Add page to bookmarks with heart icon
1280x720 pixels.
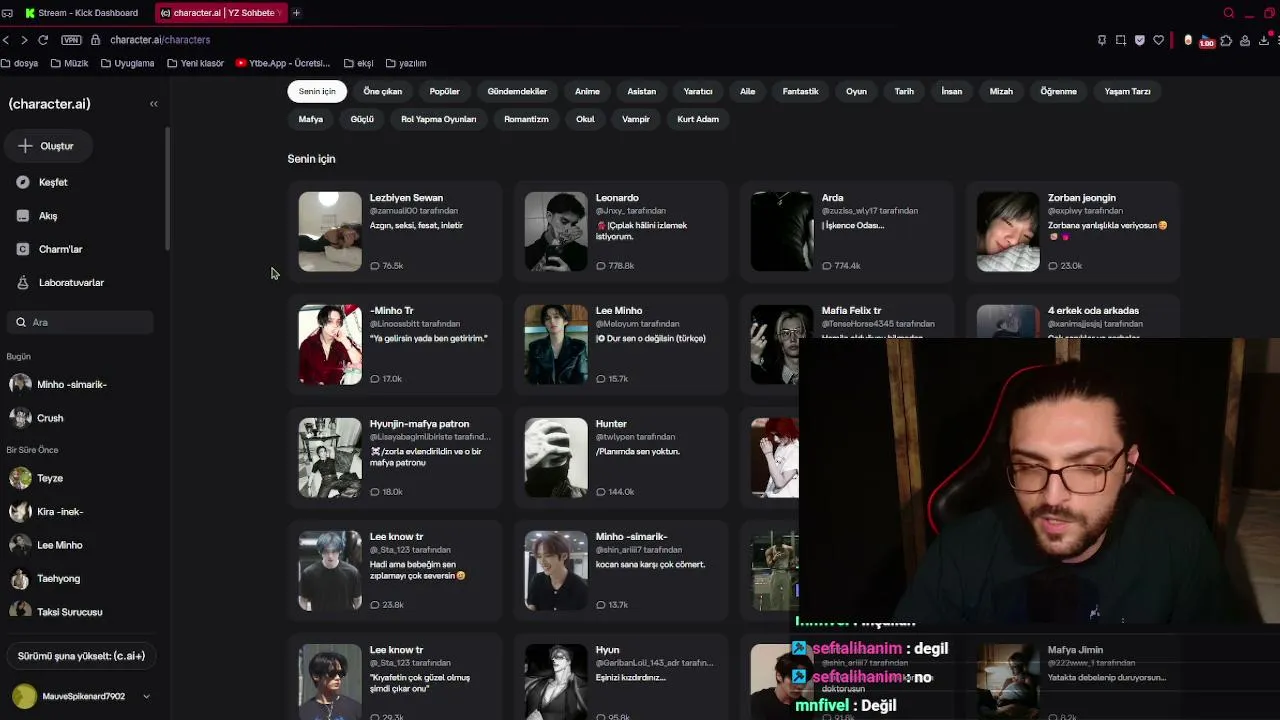coord(1158,40)
